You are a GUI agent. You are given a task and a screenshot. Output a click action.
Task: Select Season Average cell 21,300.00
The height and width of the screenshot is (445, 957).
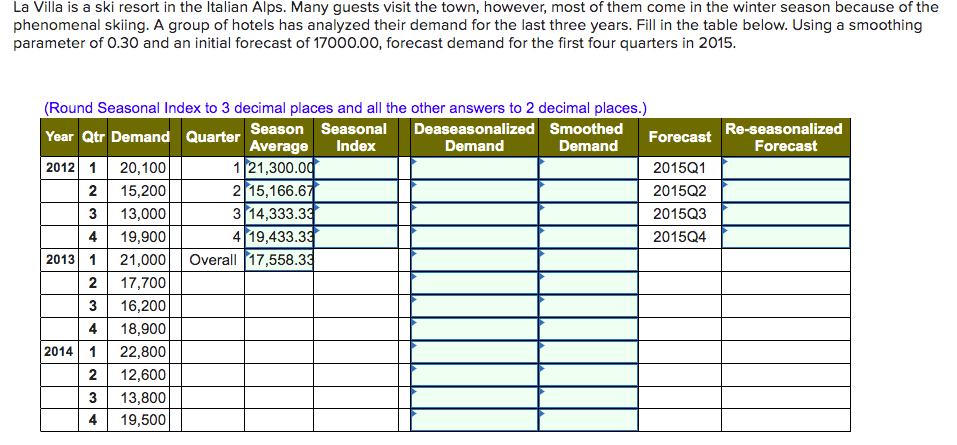[279, 168]
